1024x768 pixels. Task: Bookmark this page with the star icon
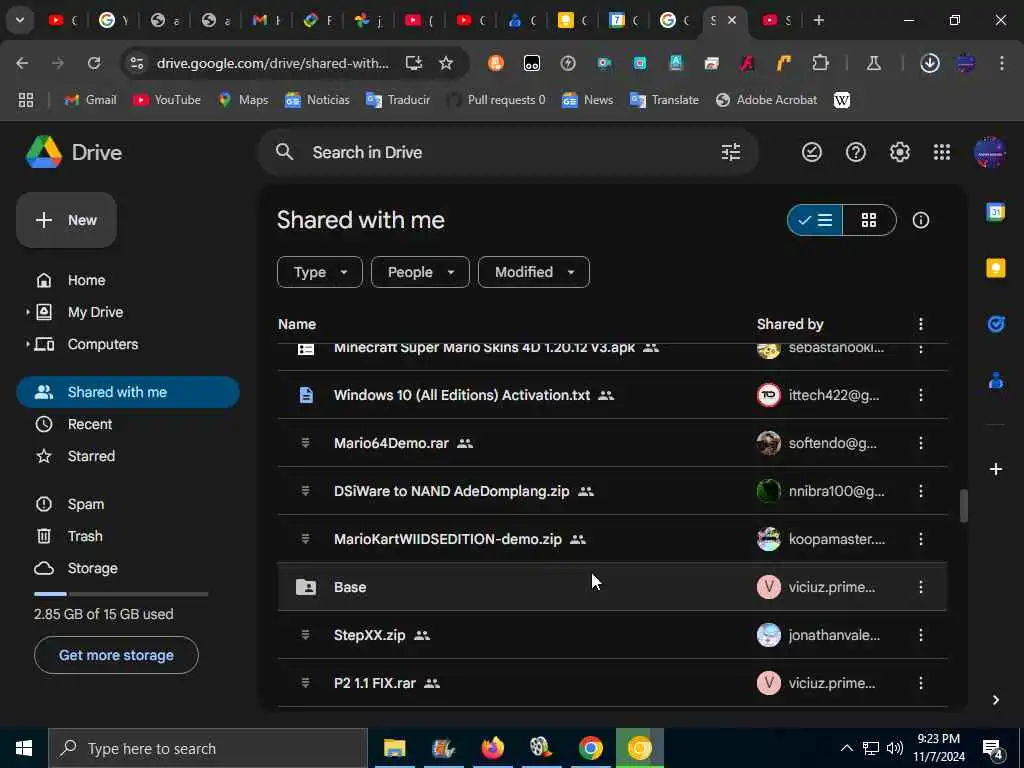446,63
